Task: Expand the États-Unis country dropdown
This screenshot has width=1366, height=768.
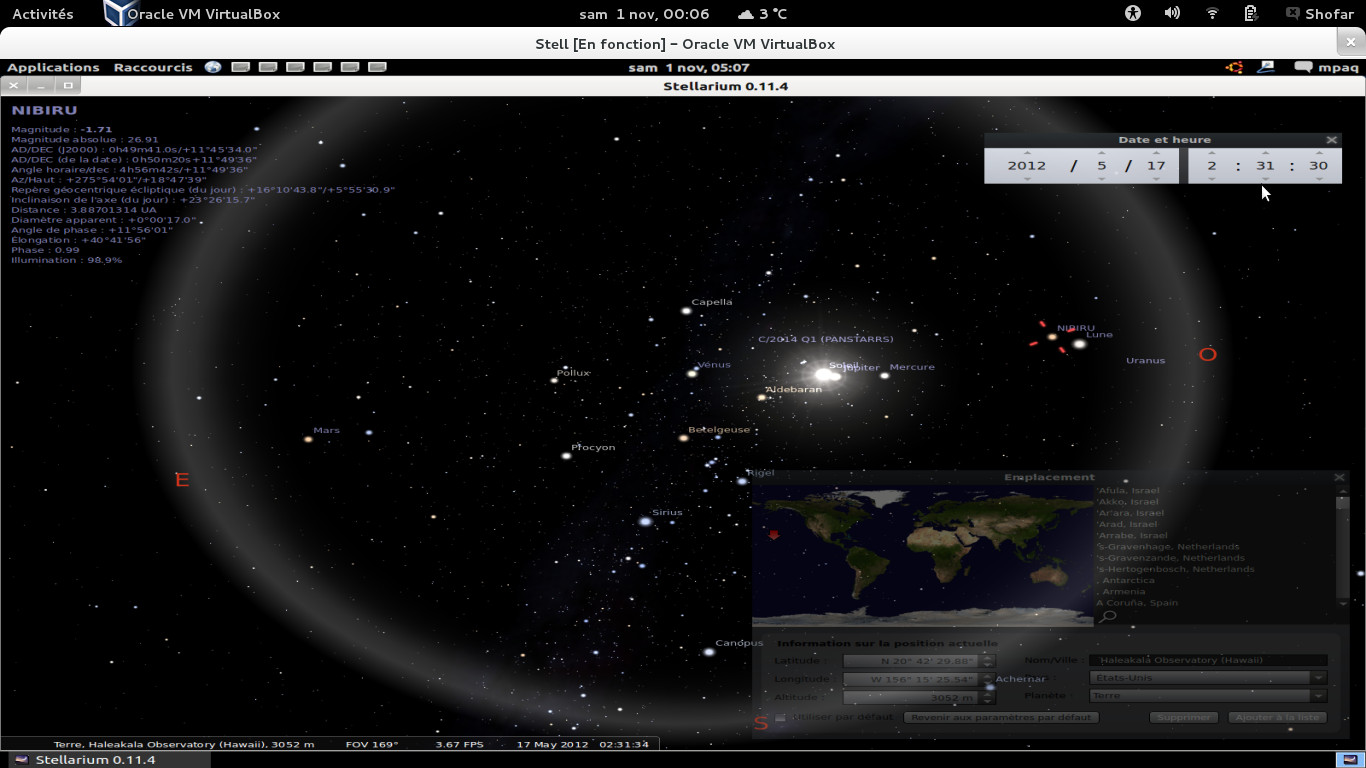Action: (1318, 678)
